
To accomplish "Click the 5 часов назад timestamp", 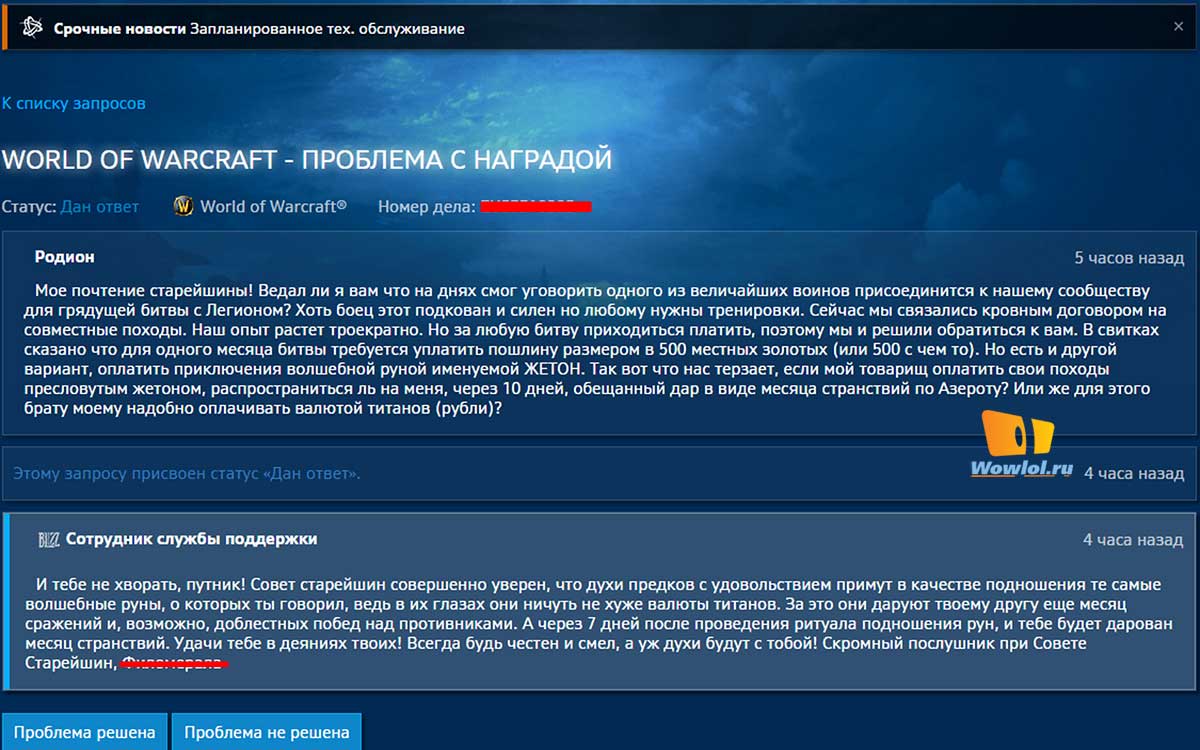I will [1129, 258].
